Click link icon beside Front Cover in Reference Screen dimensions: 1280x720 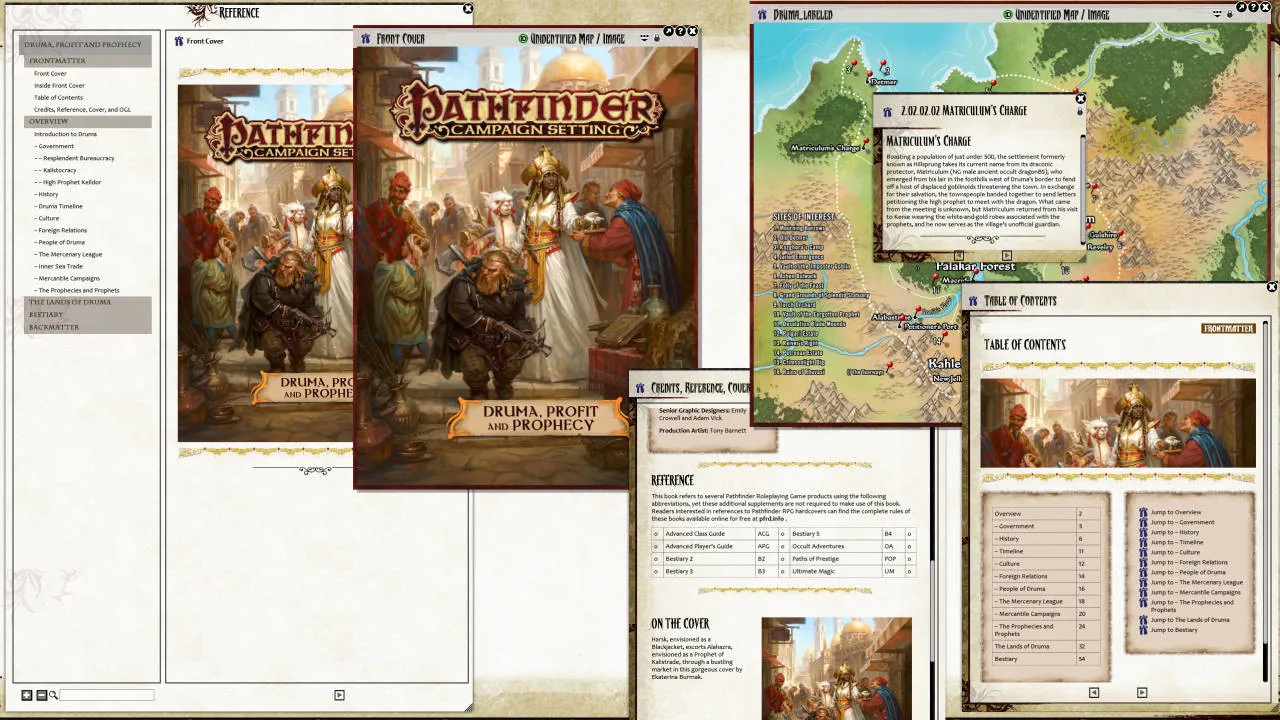(x=178, y=41)
